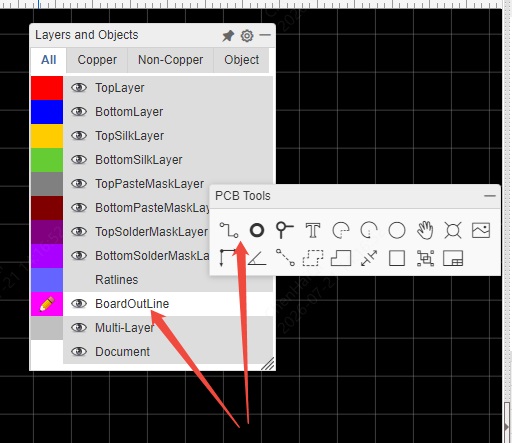This screenshot has width=512, height=443.
Task: Activate the hand Move tool
Action: (425, 230)
